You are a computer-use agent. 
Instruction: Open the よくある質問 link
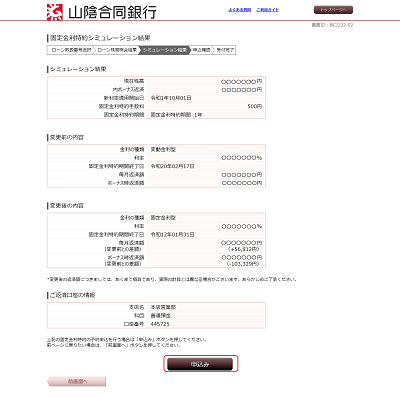(240, 10)
